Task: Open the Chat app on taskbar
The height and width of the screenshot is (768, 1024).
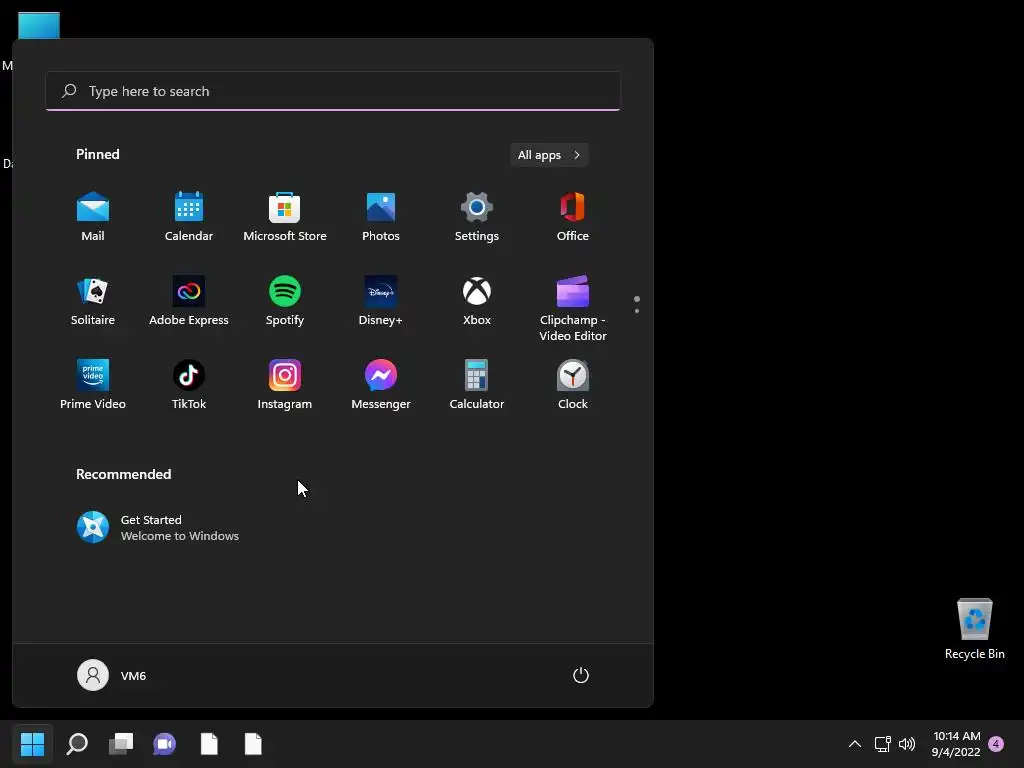Action: [x=165, y=744]
